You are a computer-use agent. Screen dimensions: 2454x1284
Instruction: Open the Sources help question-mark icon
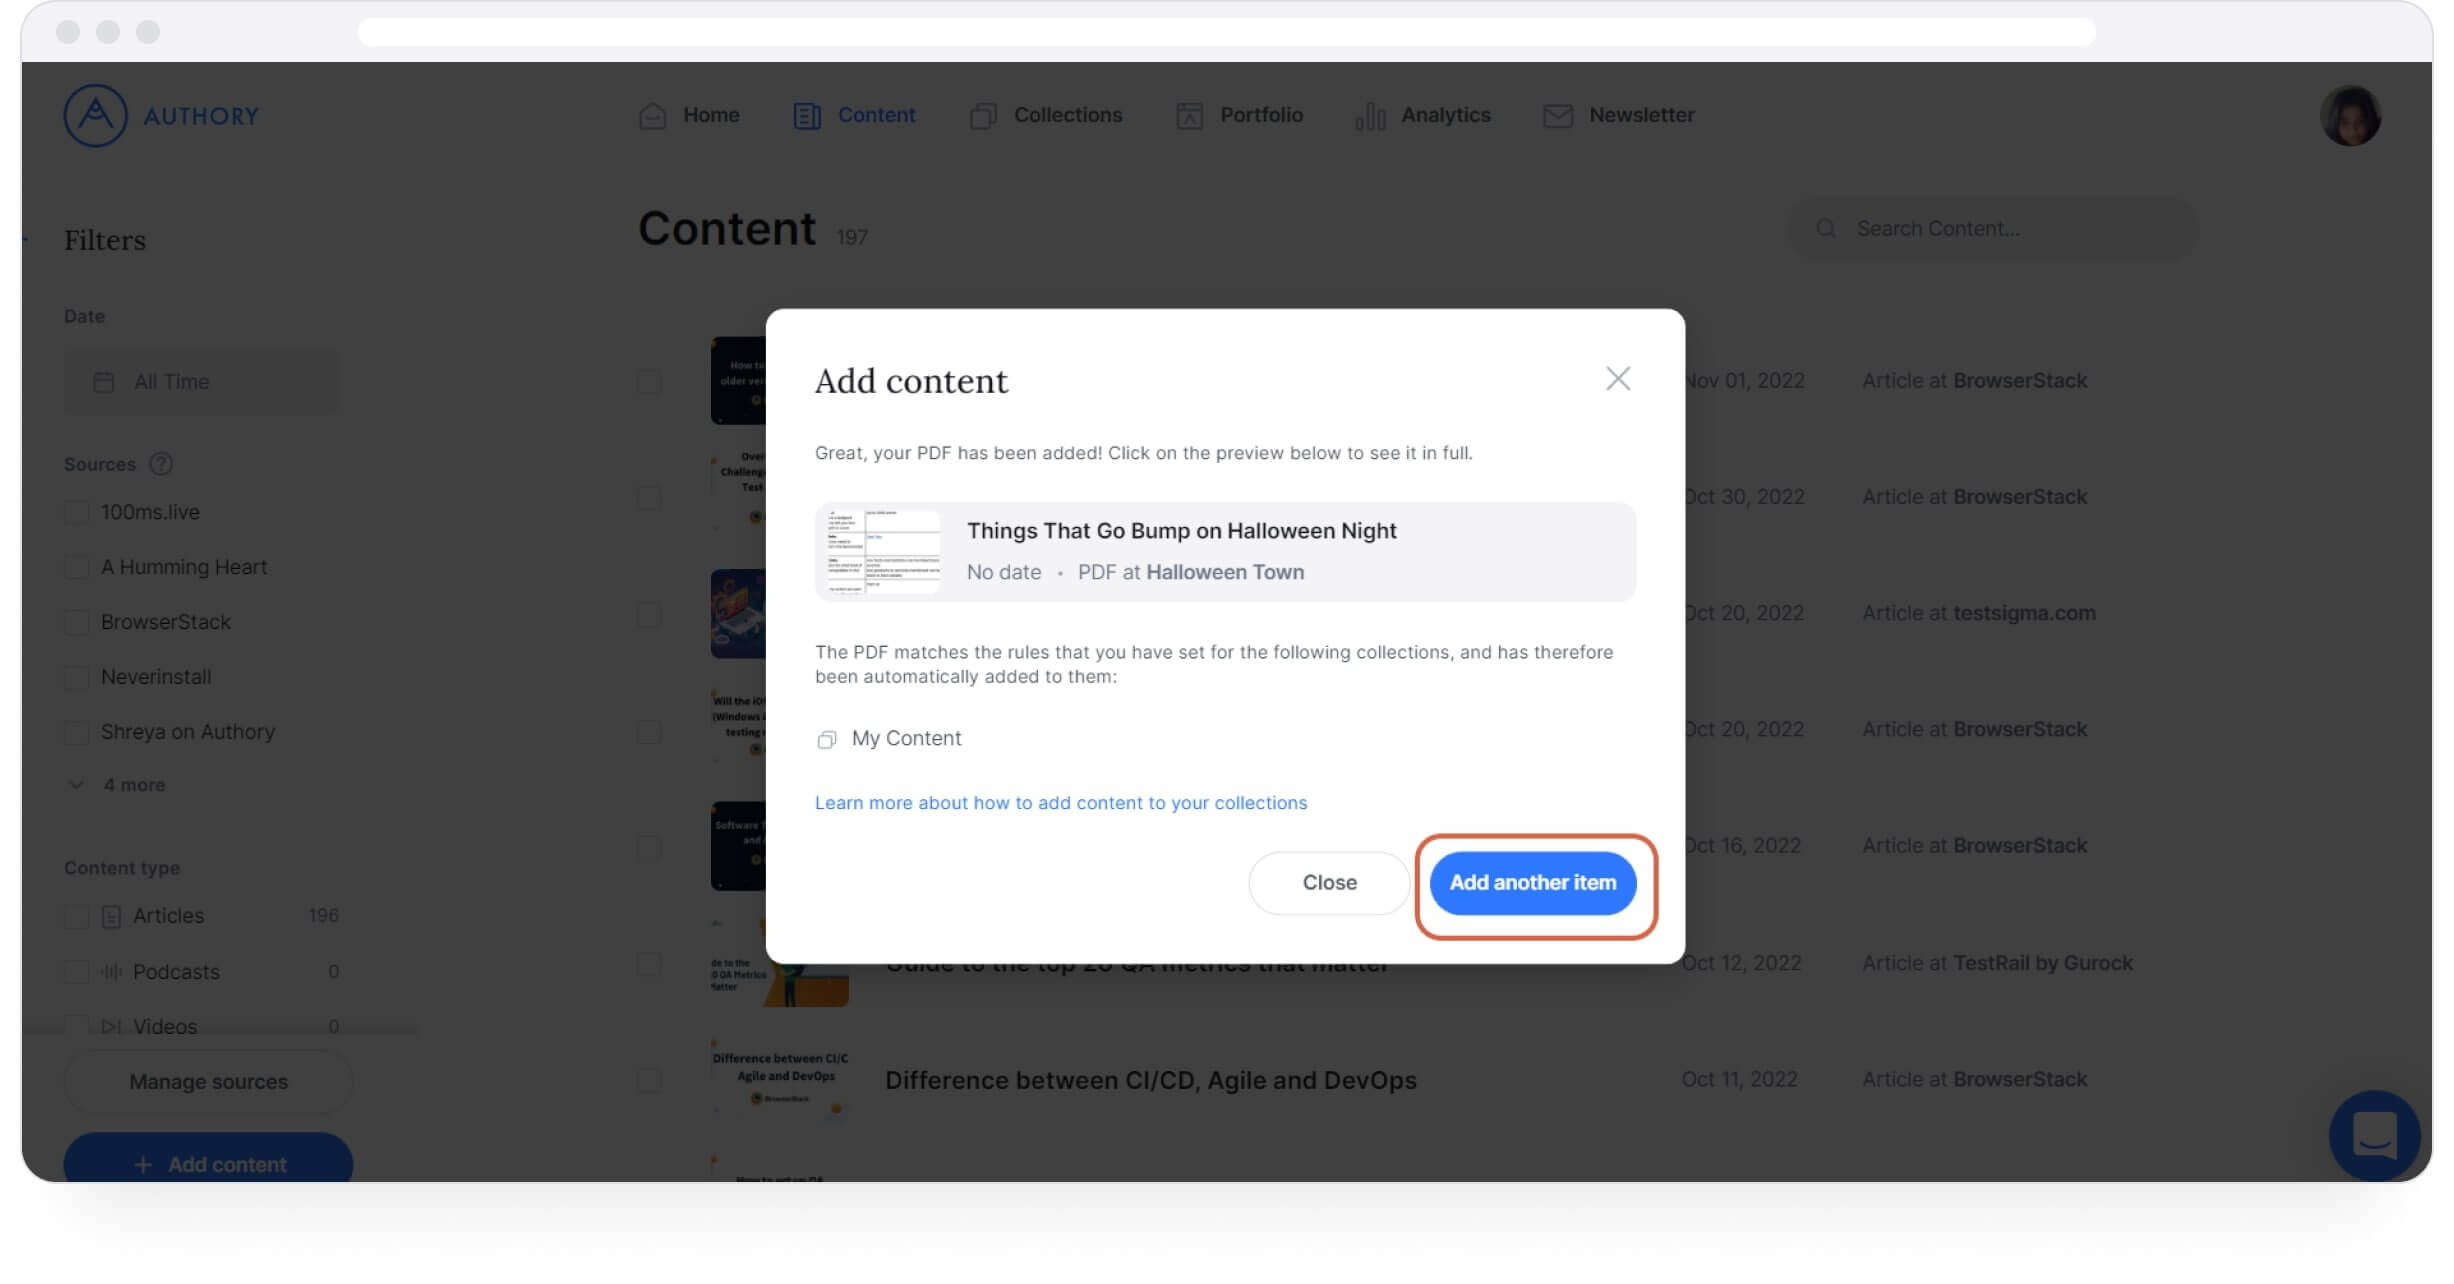click(159, 464)
